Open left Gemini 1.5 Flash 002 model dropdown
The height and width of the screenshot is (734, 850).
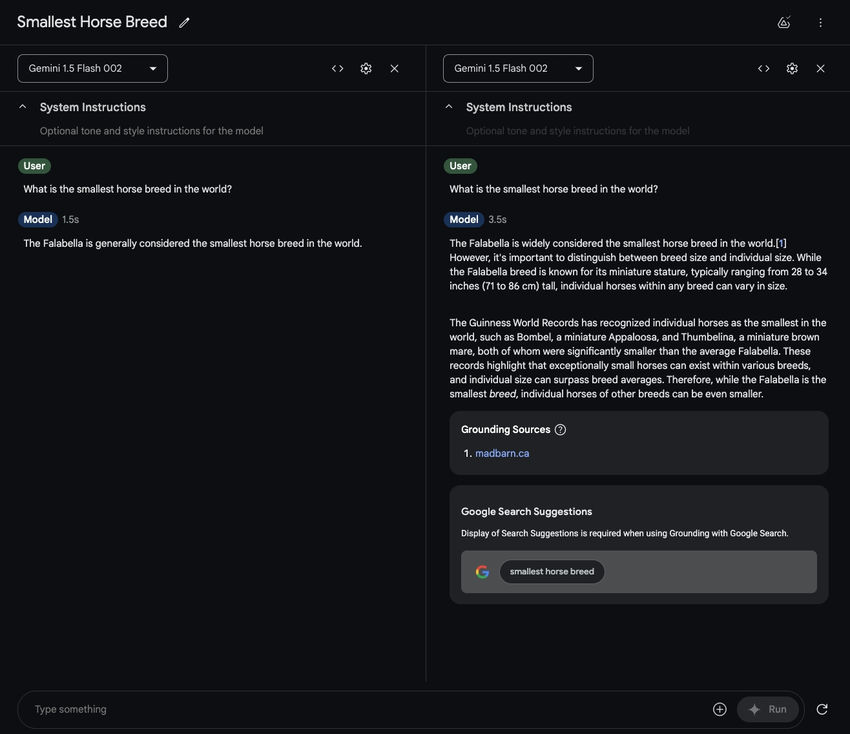pos(93,68)
